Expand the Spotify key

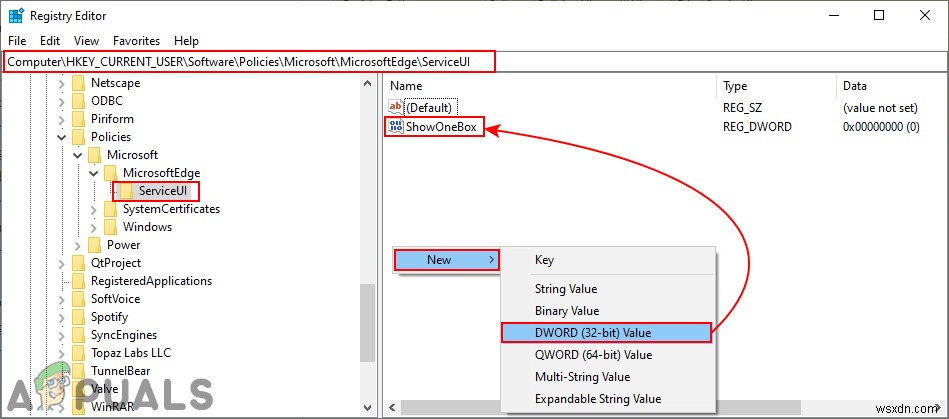click(x=62, y=317)
